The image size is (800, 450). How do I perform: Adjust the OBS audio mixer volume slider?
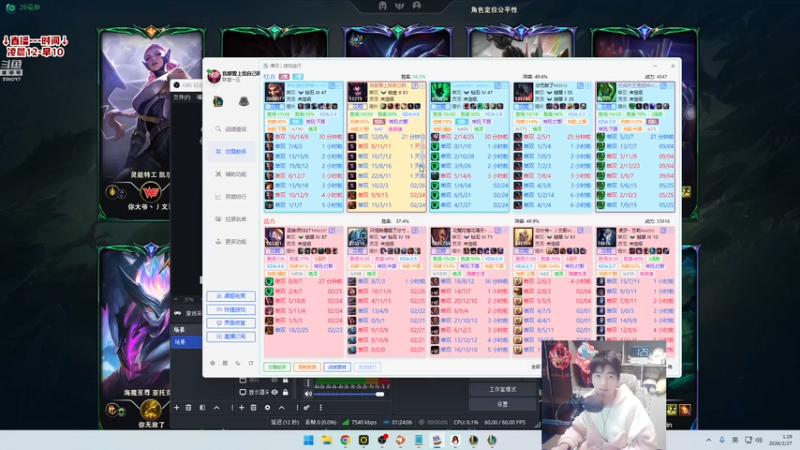coord(349,394)
